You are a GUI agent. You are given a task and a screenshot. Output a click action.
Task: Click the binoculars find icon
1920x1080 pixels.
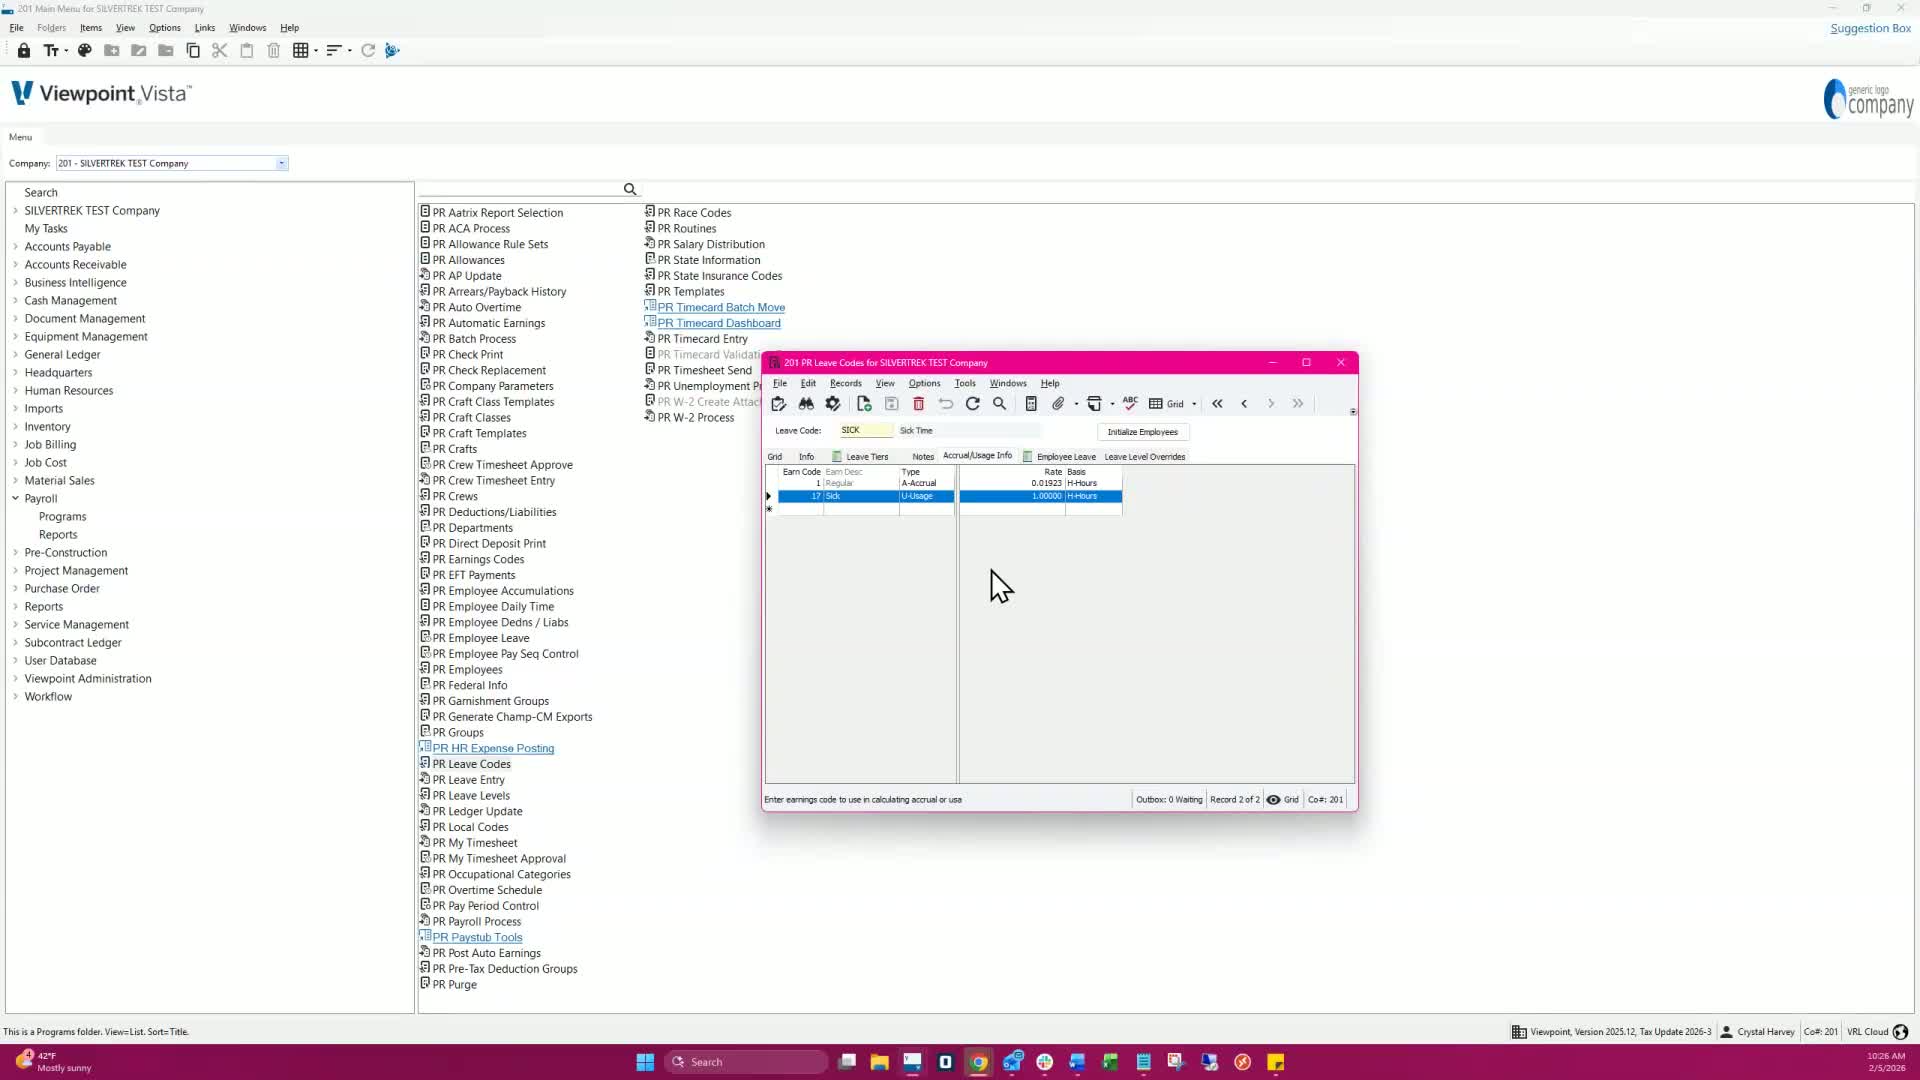point(806,404)
